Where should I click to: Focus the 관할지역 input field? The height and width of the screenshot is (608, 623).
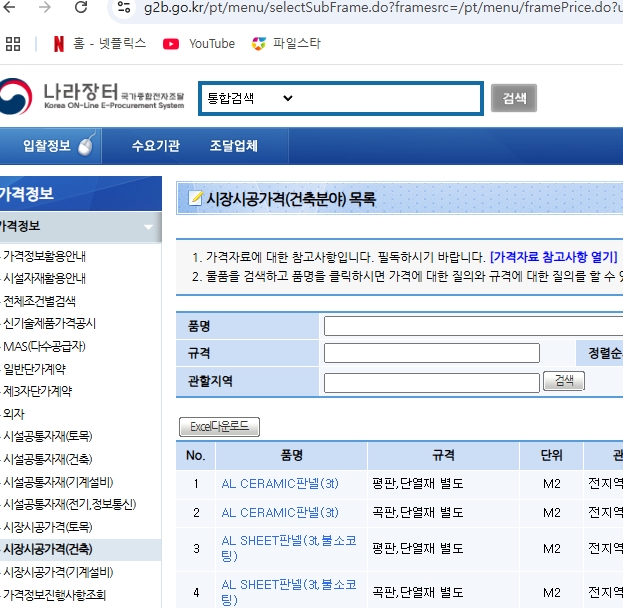(432, 383)
